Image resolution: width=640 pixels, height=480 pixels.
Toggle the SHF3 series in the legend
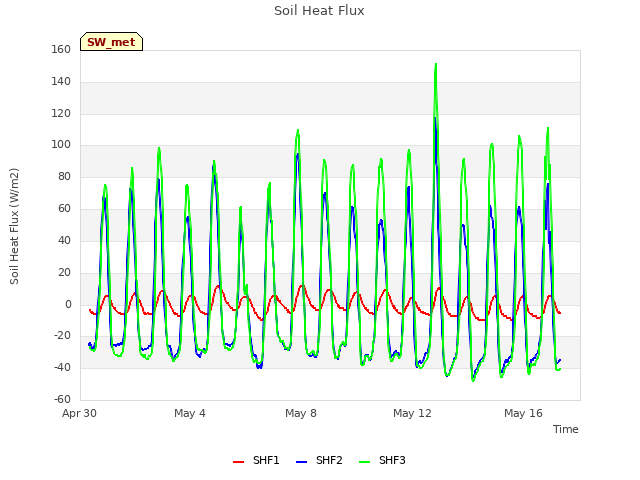point(382,460)
